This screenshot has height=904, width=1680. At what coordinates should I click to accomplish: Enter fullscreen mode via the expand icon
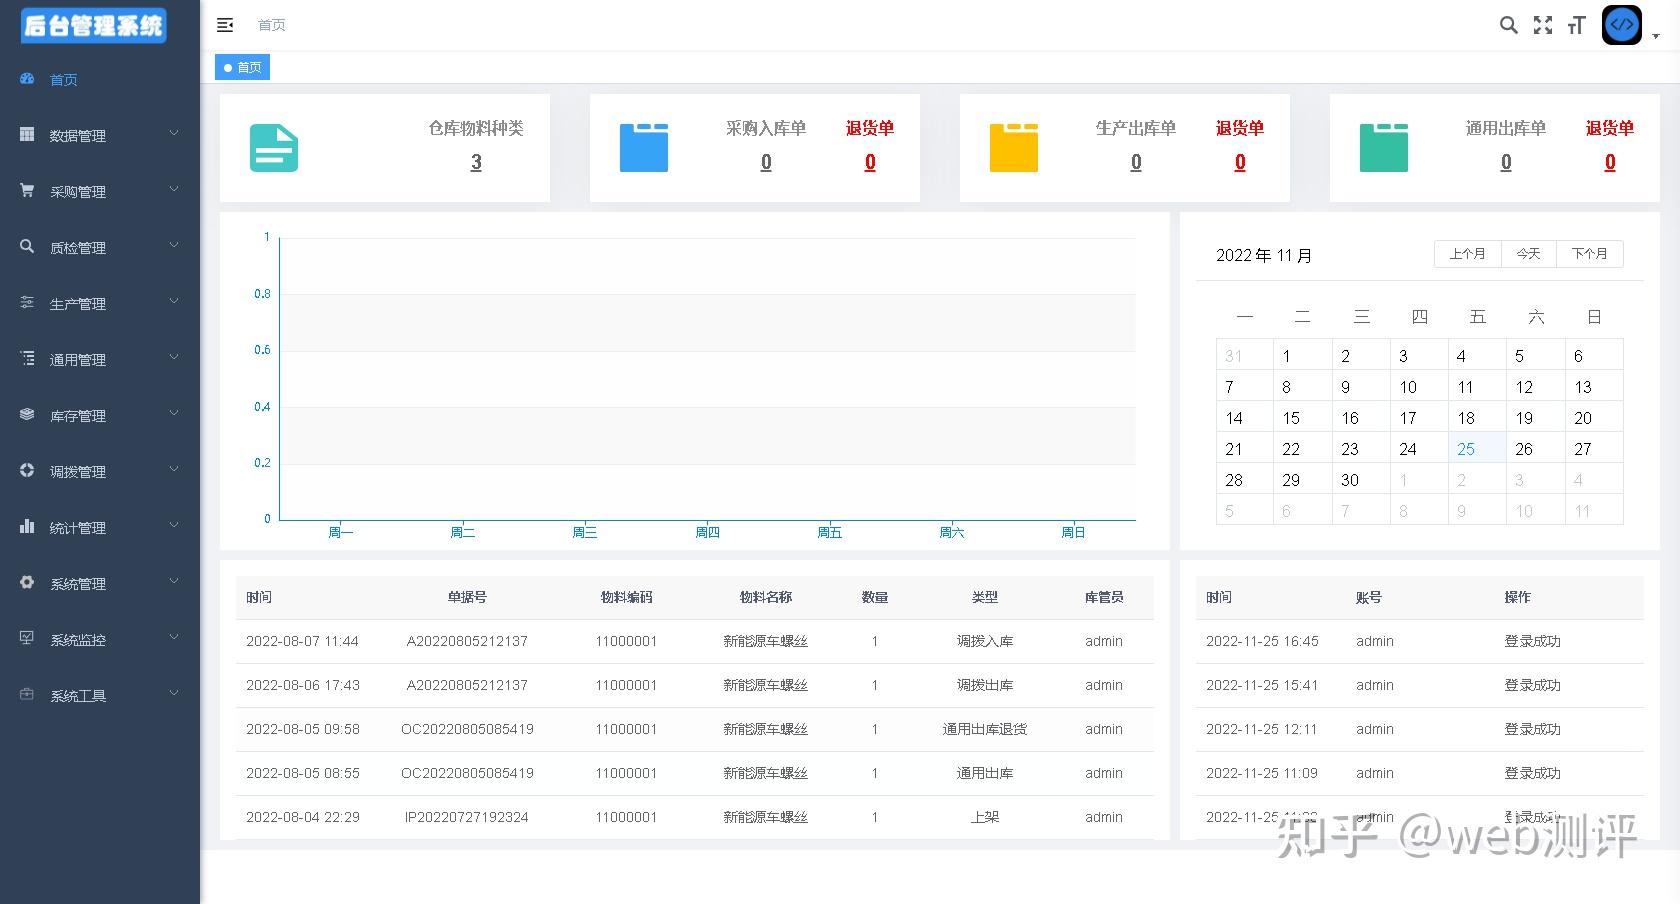1543,25
